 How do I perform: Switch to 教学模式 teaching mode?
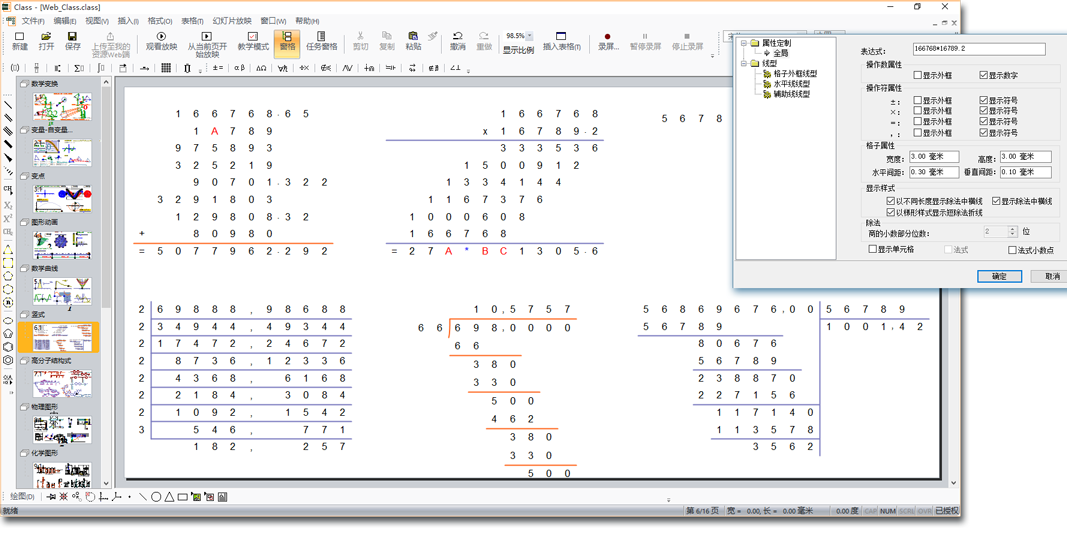(253, 40)
